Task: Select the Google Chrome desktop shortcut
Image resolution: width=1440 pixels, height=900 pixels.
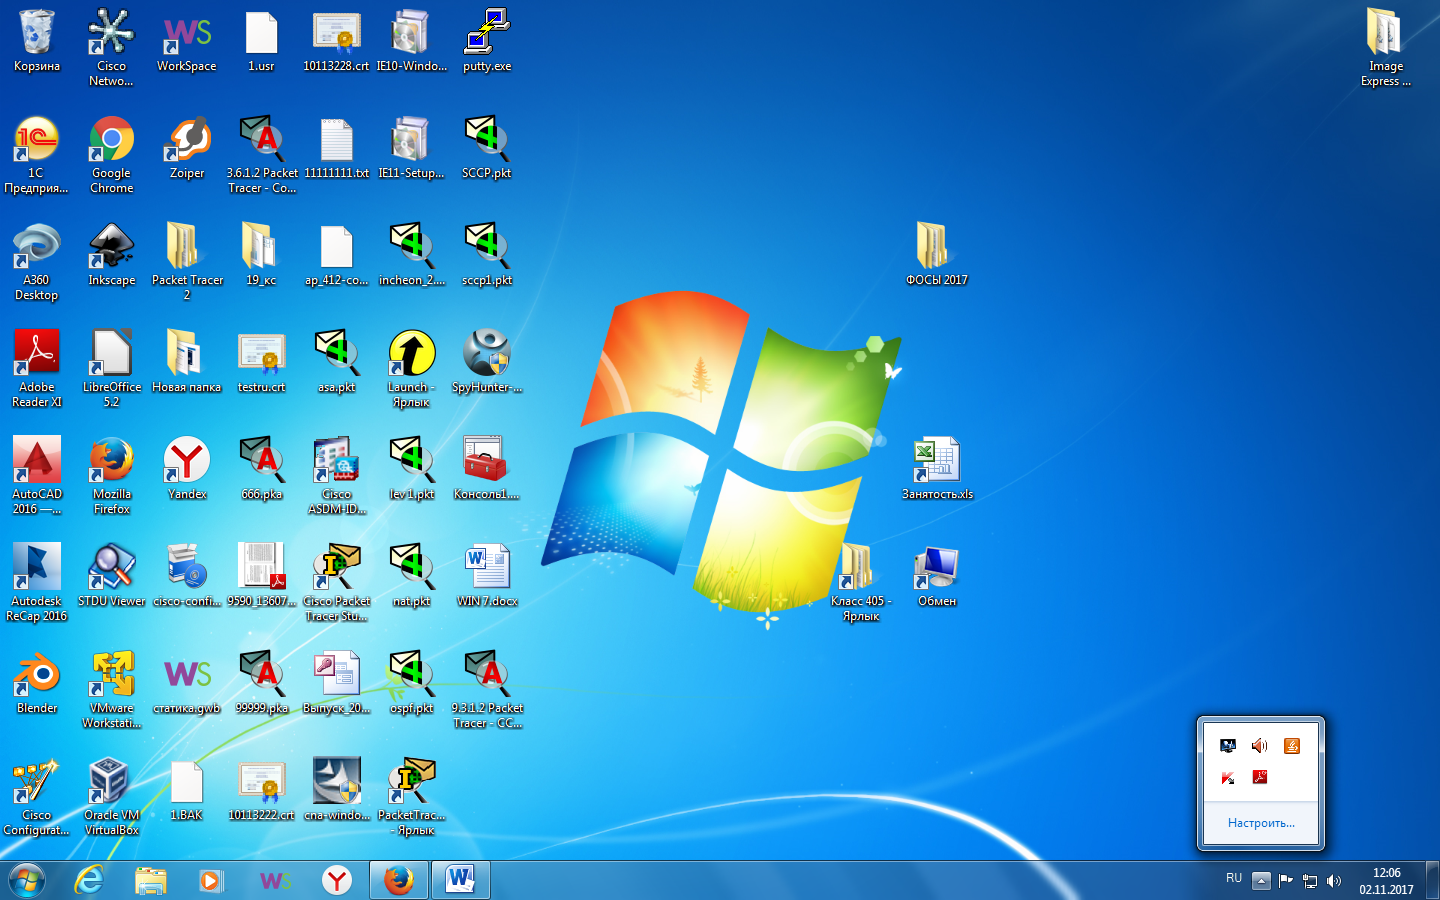Action: coord(111,155)
